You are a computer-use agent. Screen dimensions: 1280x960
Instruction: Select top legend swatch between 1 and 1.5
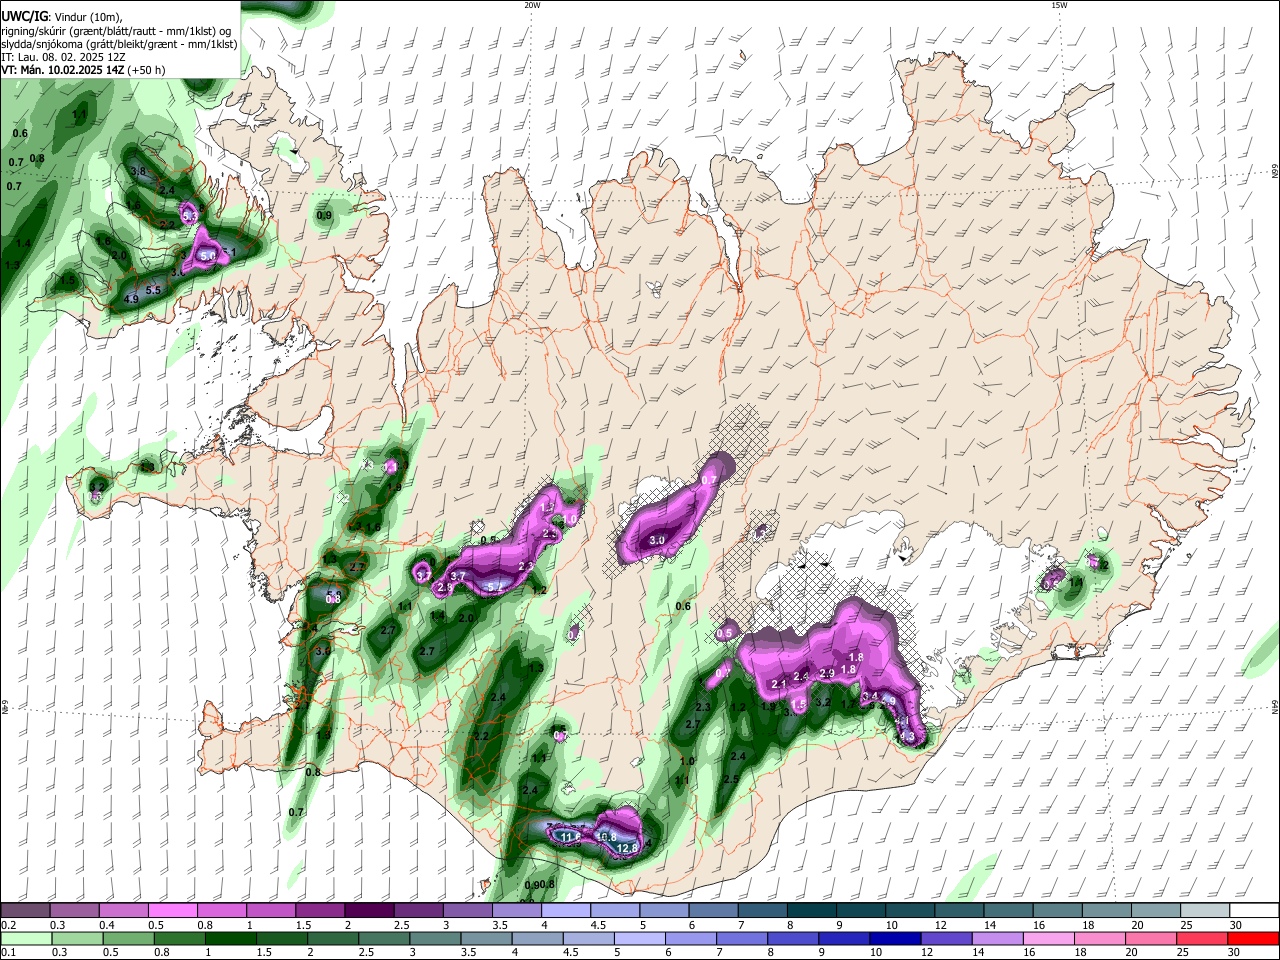[x=271, y=910]
